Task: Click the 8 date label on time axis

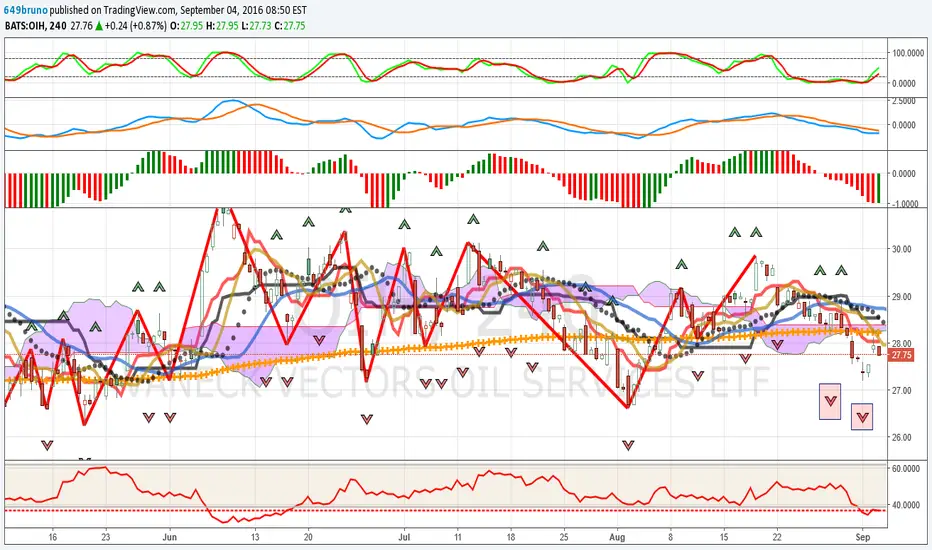Action: [670, 537]
